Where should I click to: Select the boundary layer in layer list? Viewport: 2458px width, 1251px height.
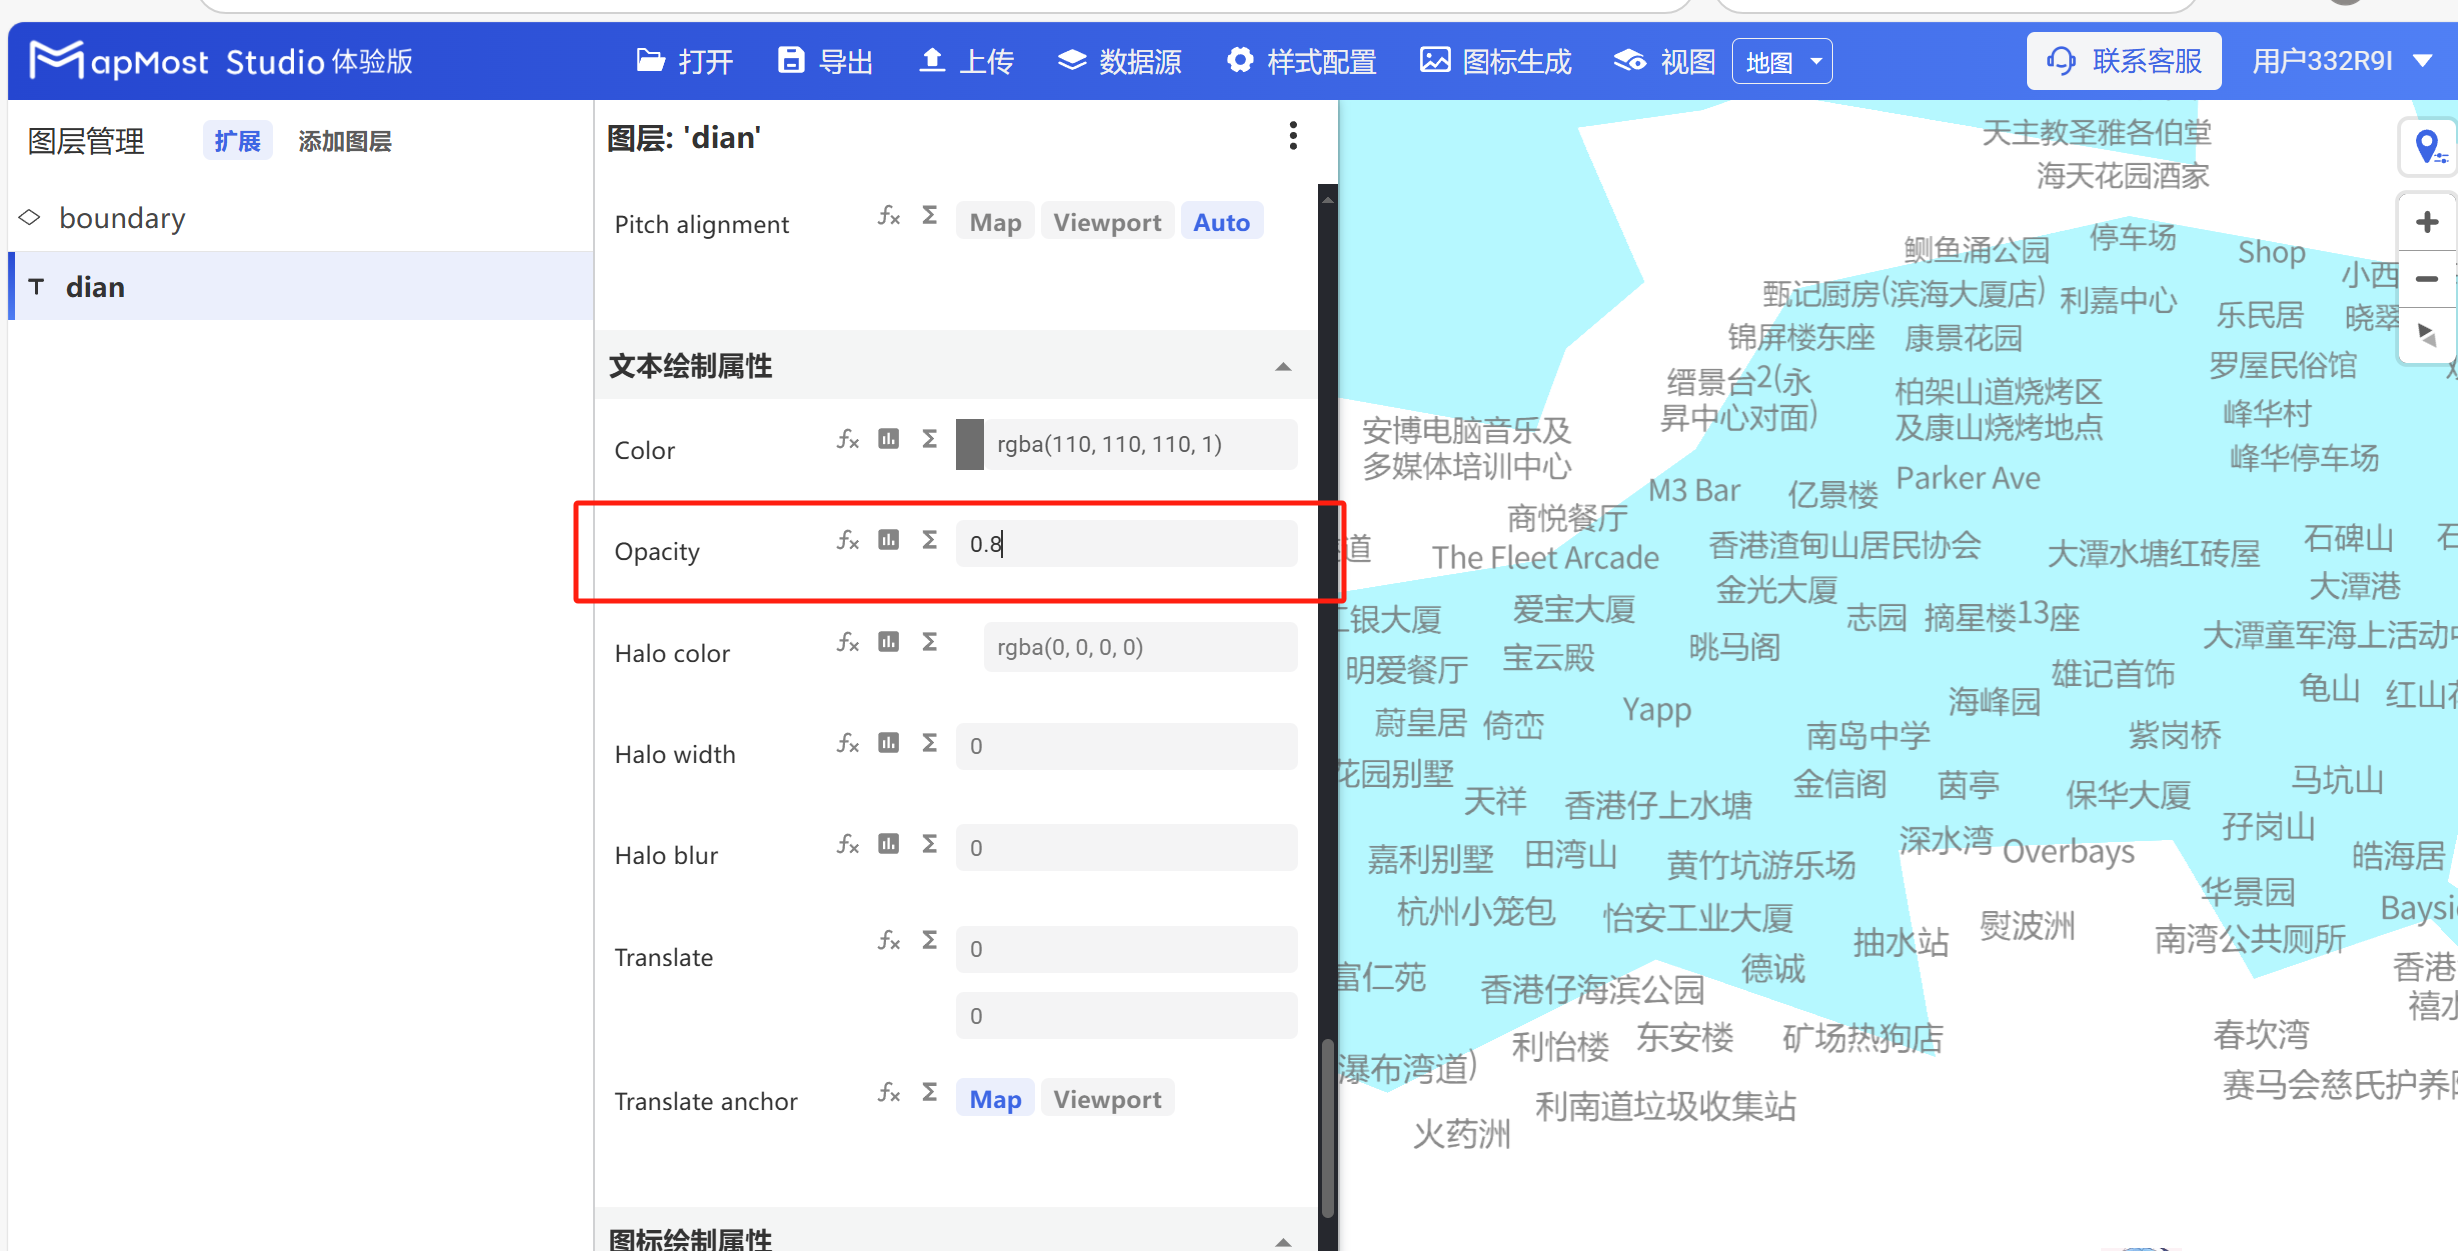tap(122, 217)
